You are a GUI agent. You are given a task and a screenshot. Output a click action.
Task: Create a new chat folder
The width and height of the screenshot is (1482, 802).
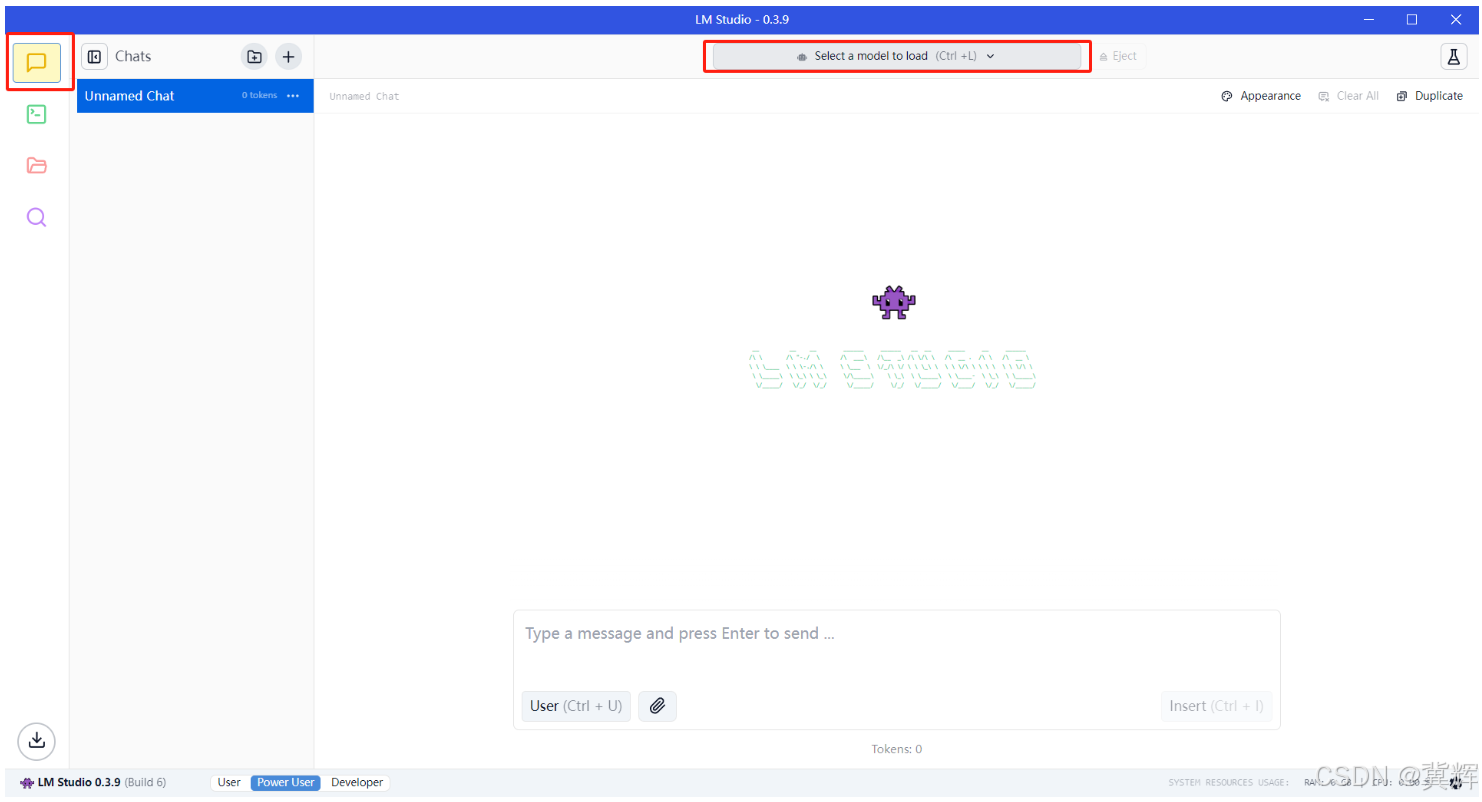[255, 57]
